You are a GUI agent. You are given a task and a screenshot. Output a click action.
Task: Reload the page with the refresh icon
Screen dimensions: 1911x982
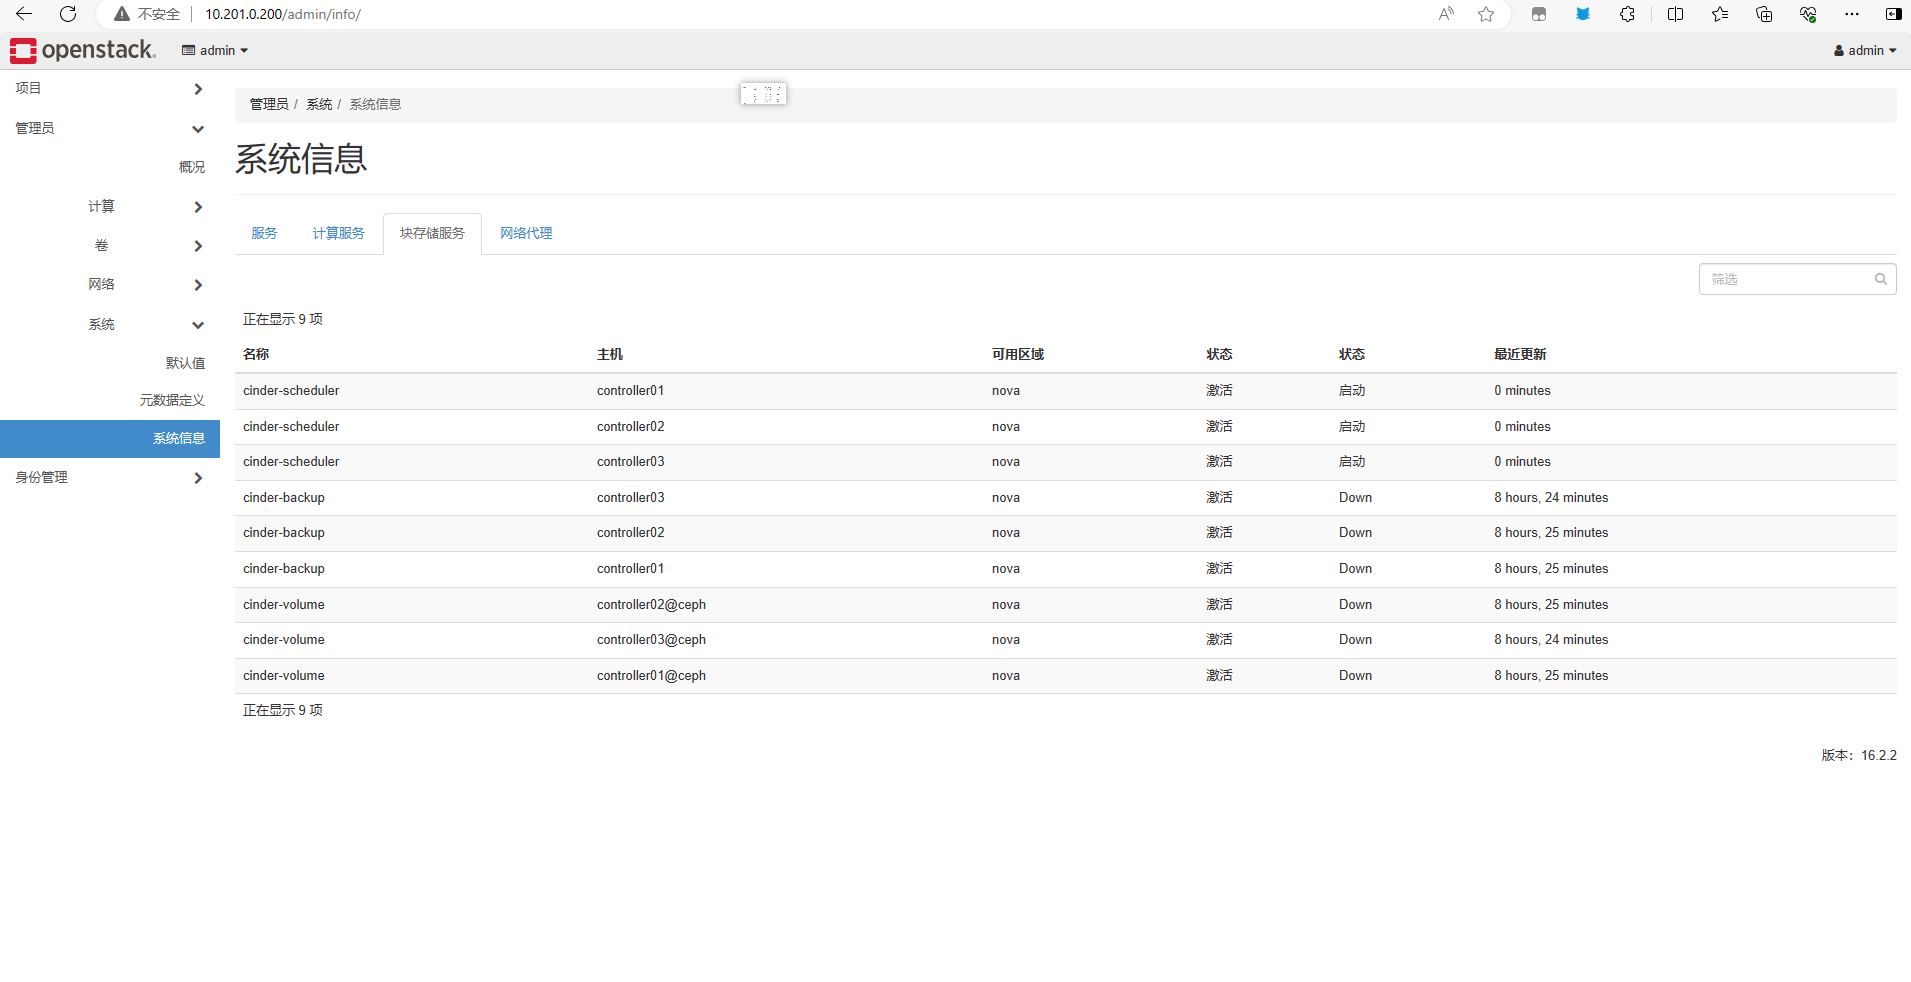pos(68,14)
